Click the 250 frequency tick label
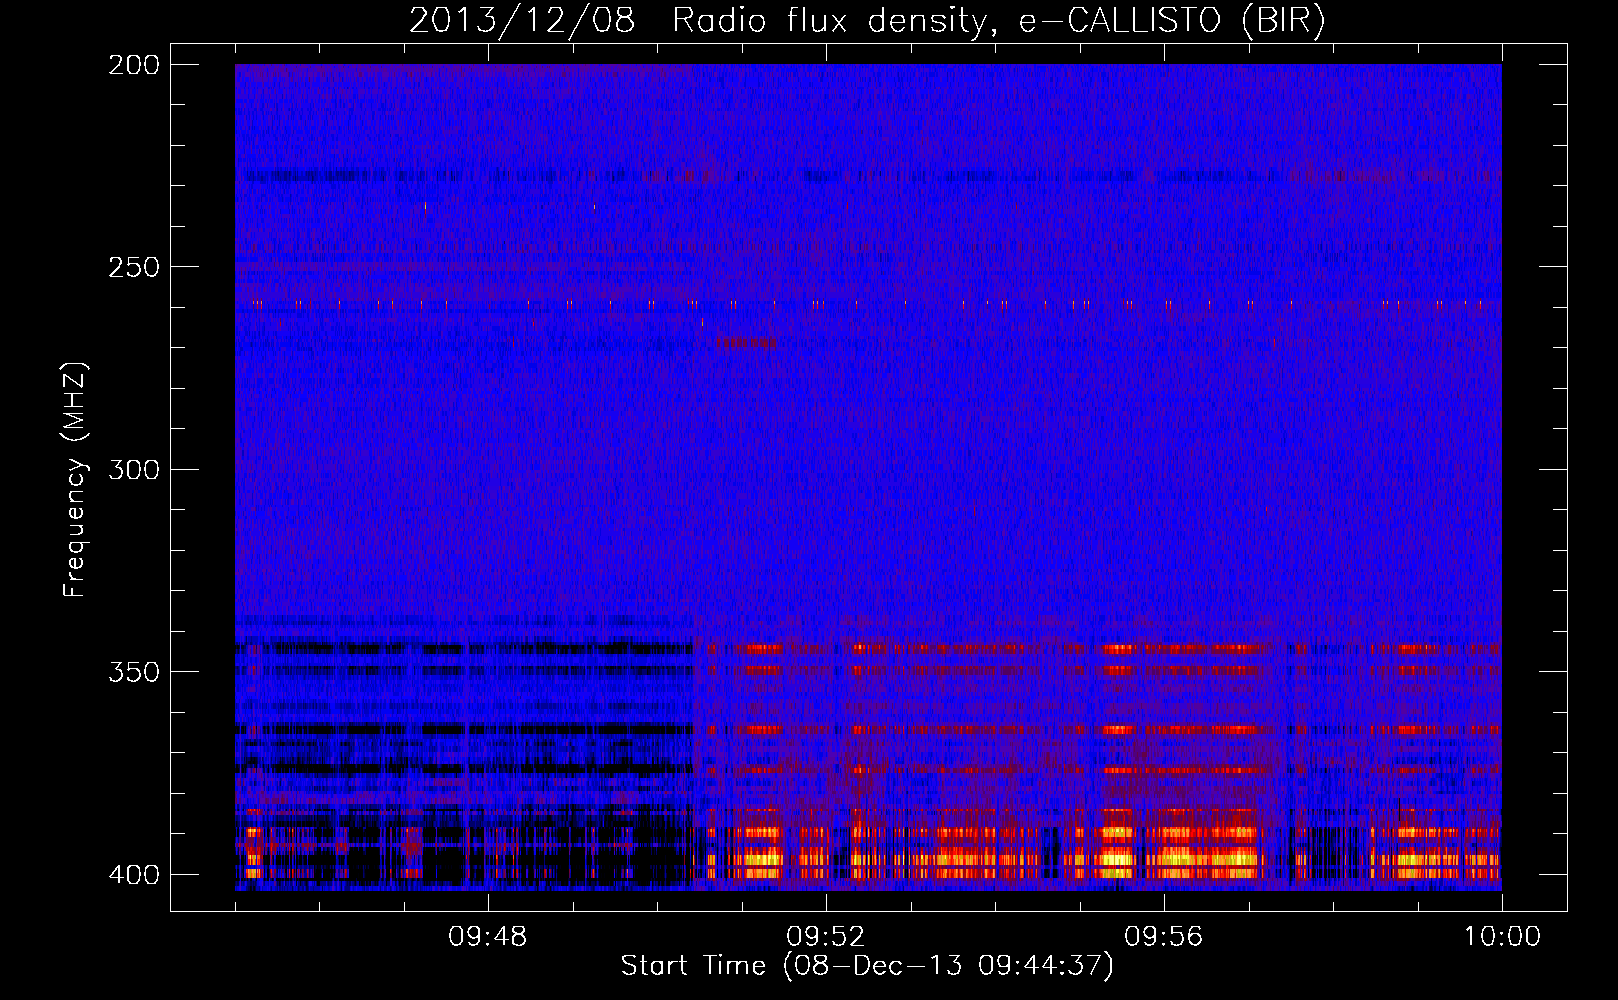This screenshot has width=1618, height=1000. click(133, 267)
